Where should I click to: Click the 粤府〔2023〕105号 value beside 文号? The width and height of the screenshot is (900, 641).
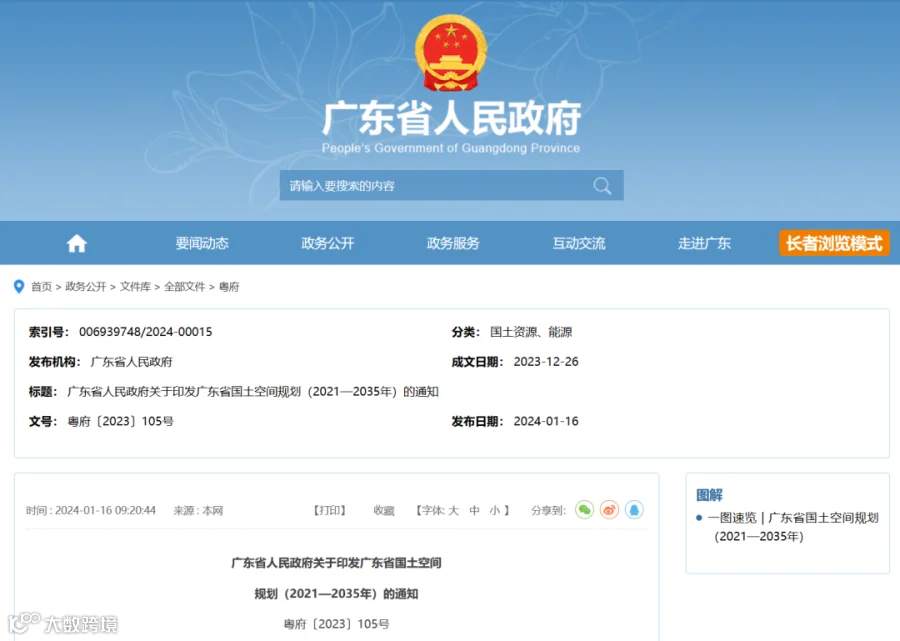point(121,421)
